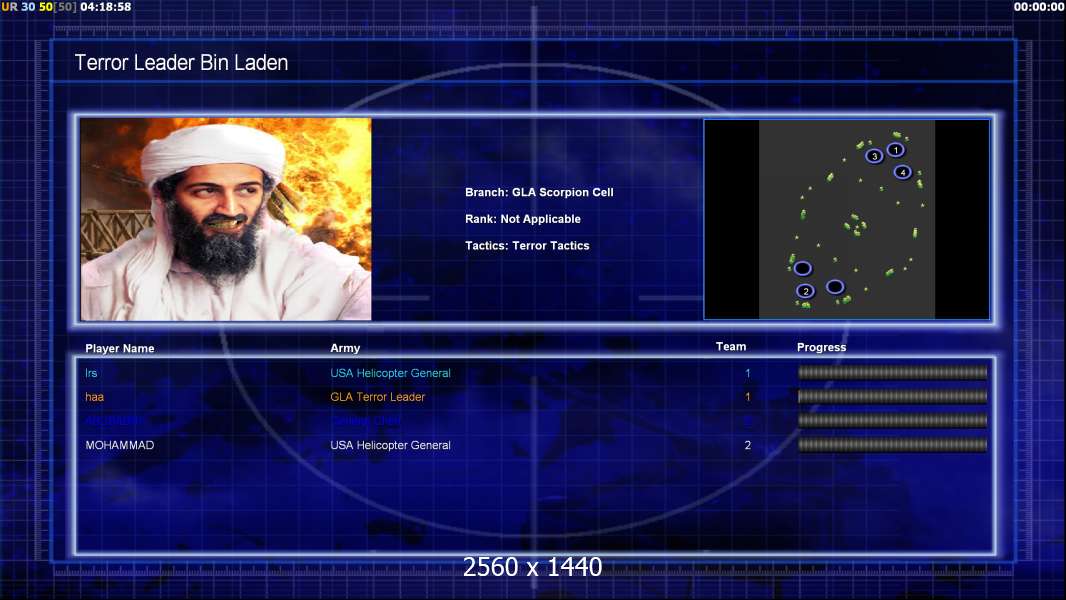Click the 'Progress' column header

(821, 347)
